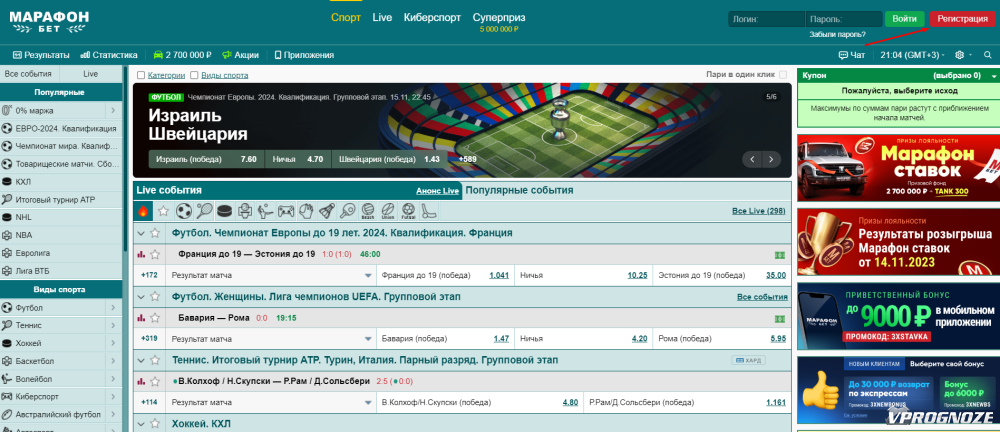Open the search magnifier in the top bar
Viewport: 1000px width, 432px height.
988,55
